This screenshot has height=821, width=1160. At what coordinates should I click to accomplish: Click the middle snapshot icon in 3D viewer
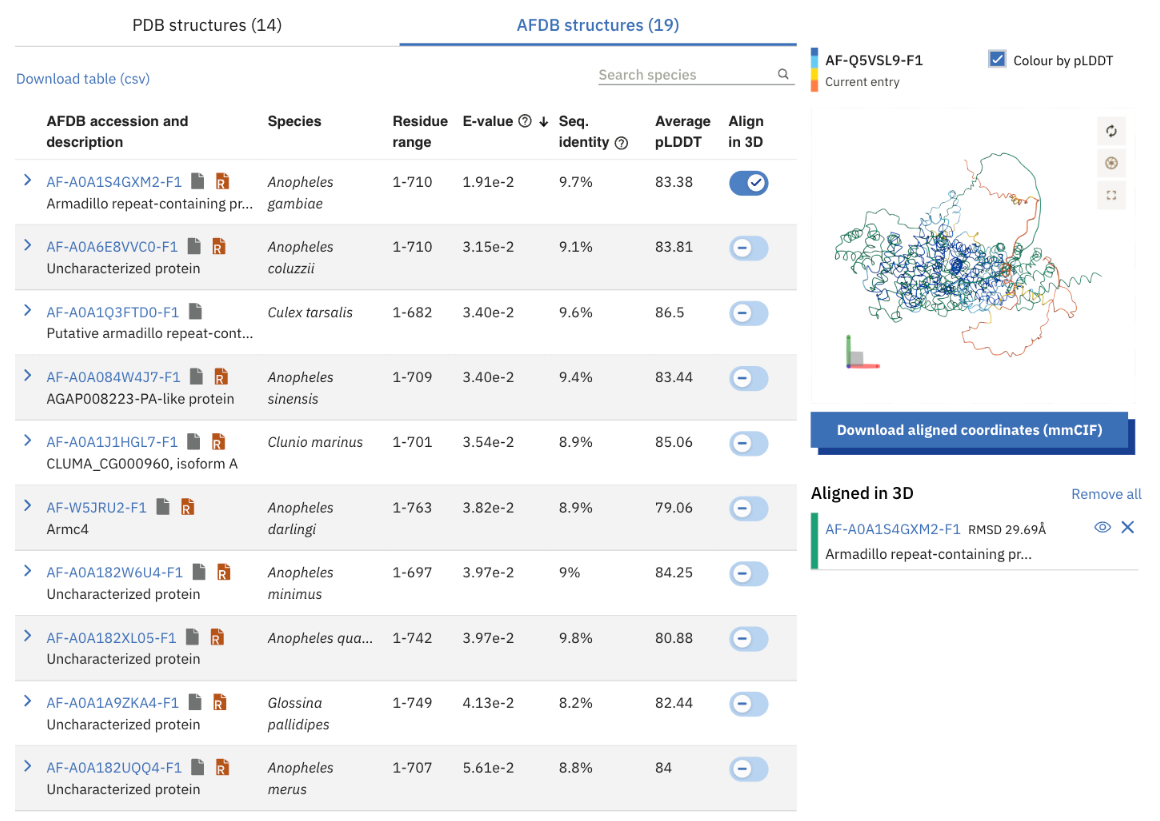pyautogui.click(x=1111, y=163)
